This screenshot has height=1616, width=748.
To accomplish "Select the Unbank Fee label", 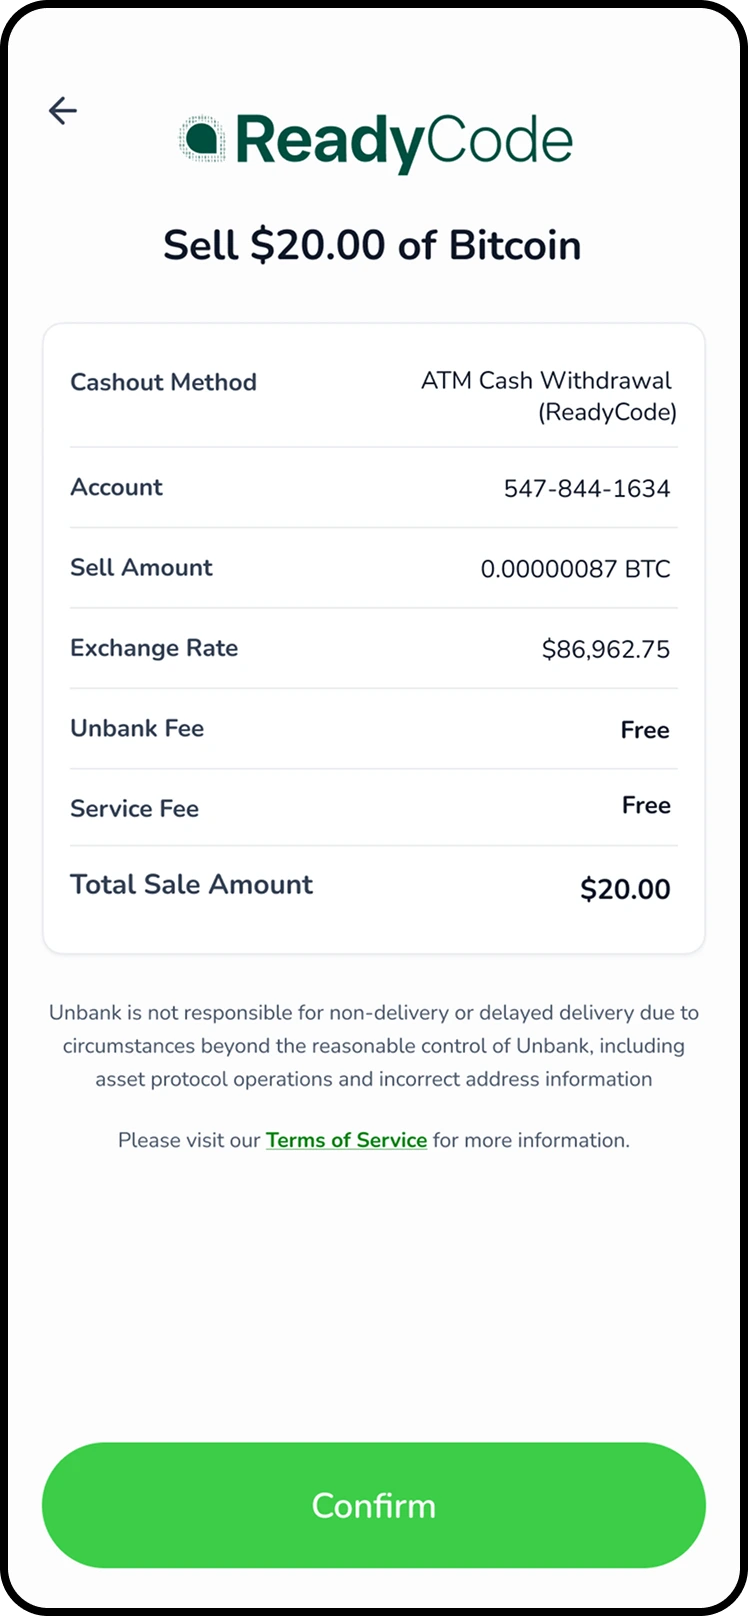I will 137,728.
